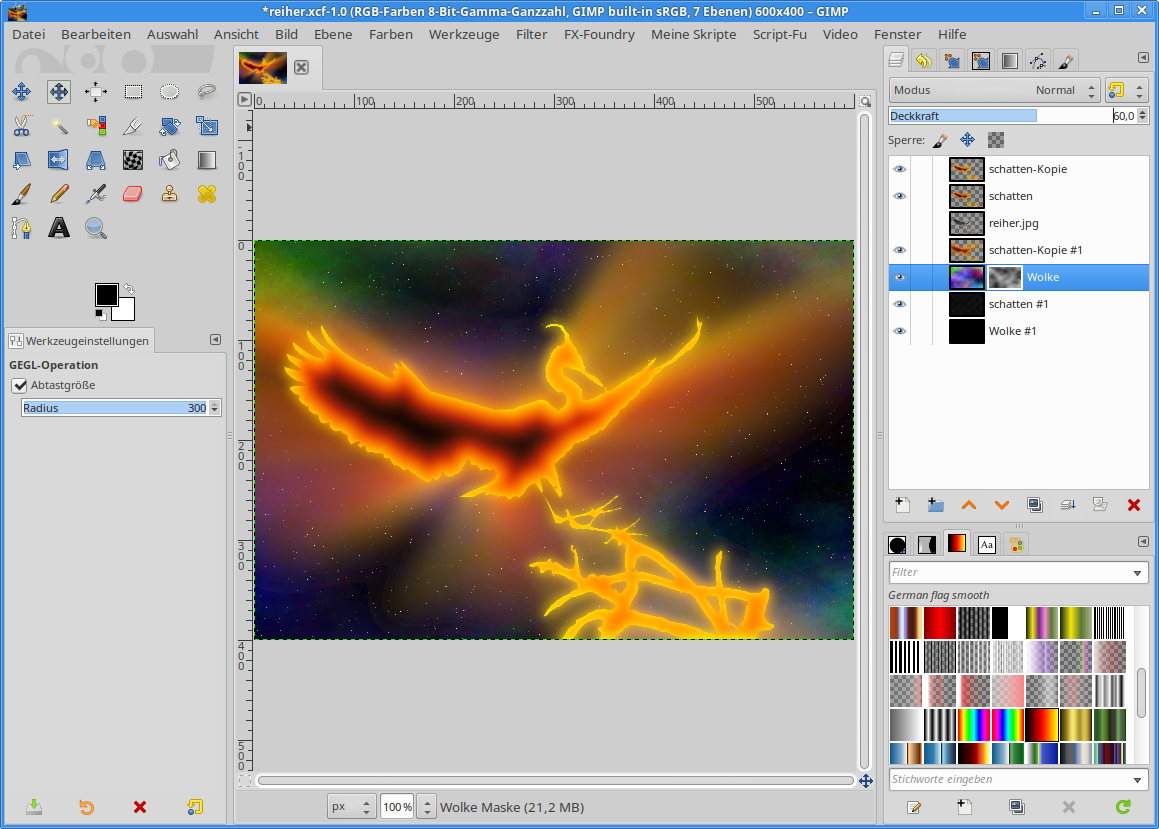This screenshot has height=829, width=1159.
Task: Activate the Text tool
Action: click(x=59, y=228)
